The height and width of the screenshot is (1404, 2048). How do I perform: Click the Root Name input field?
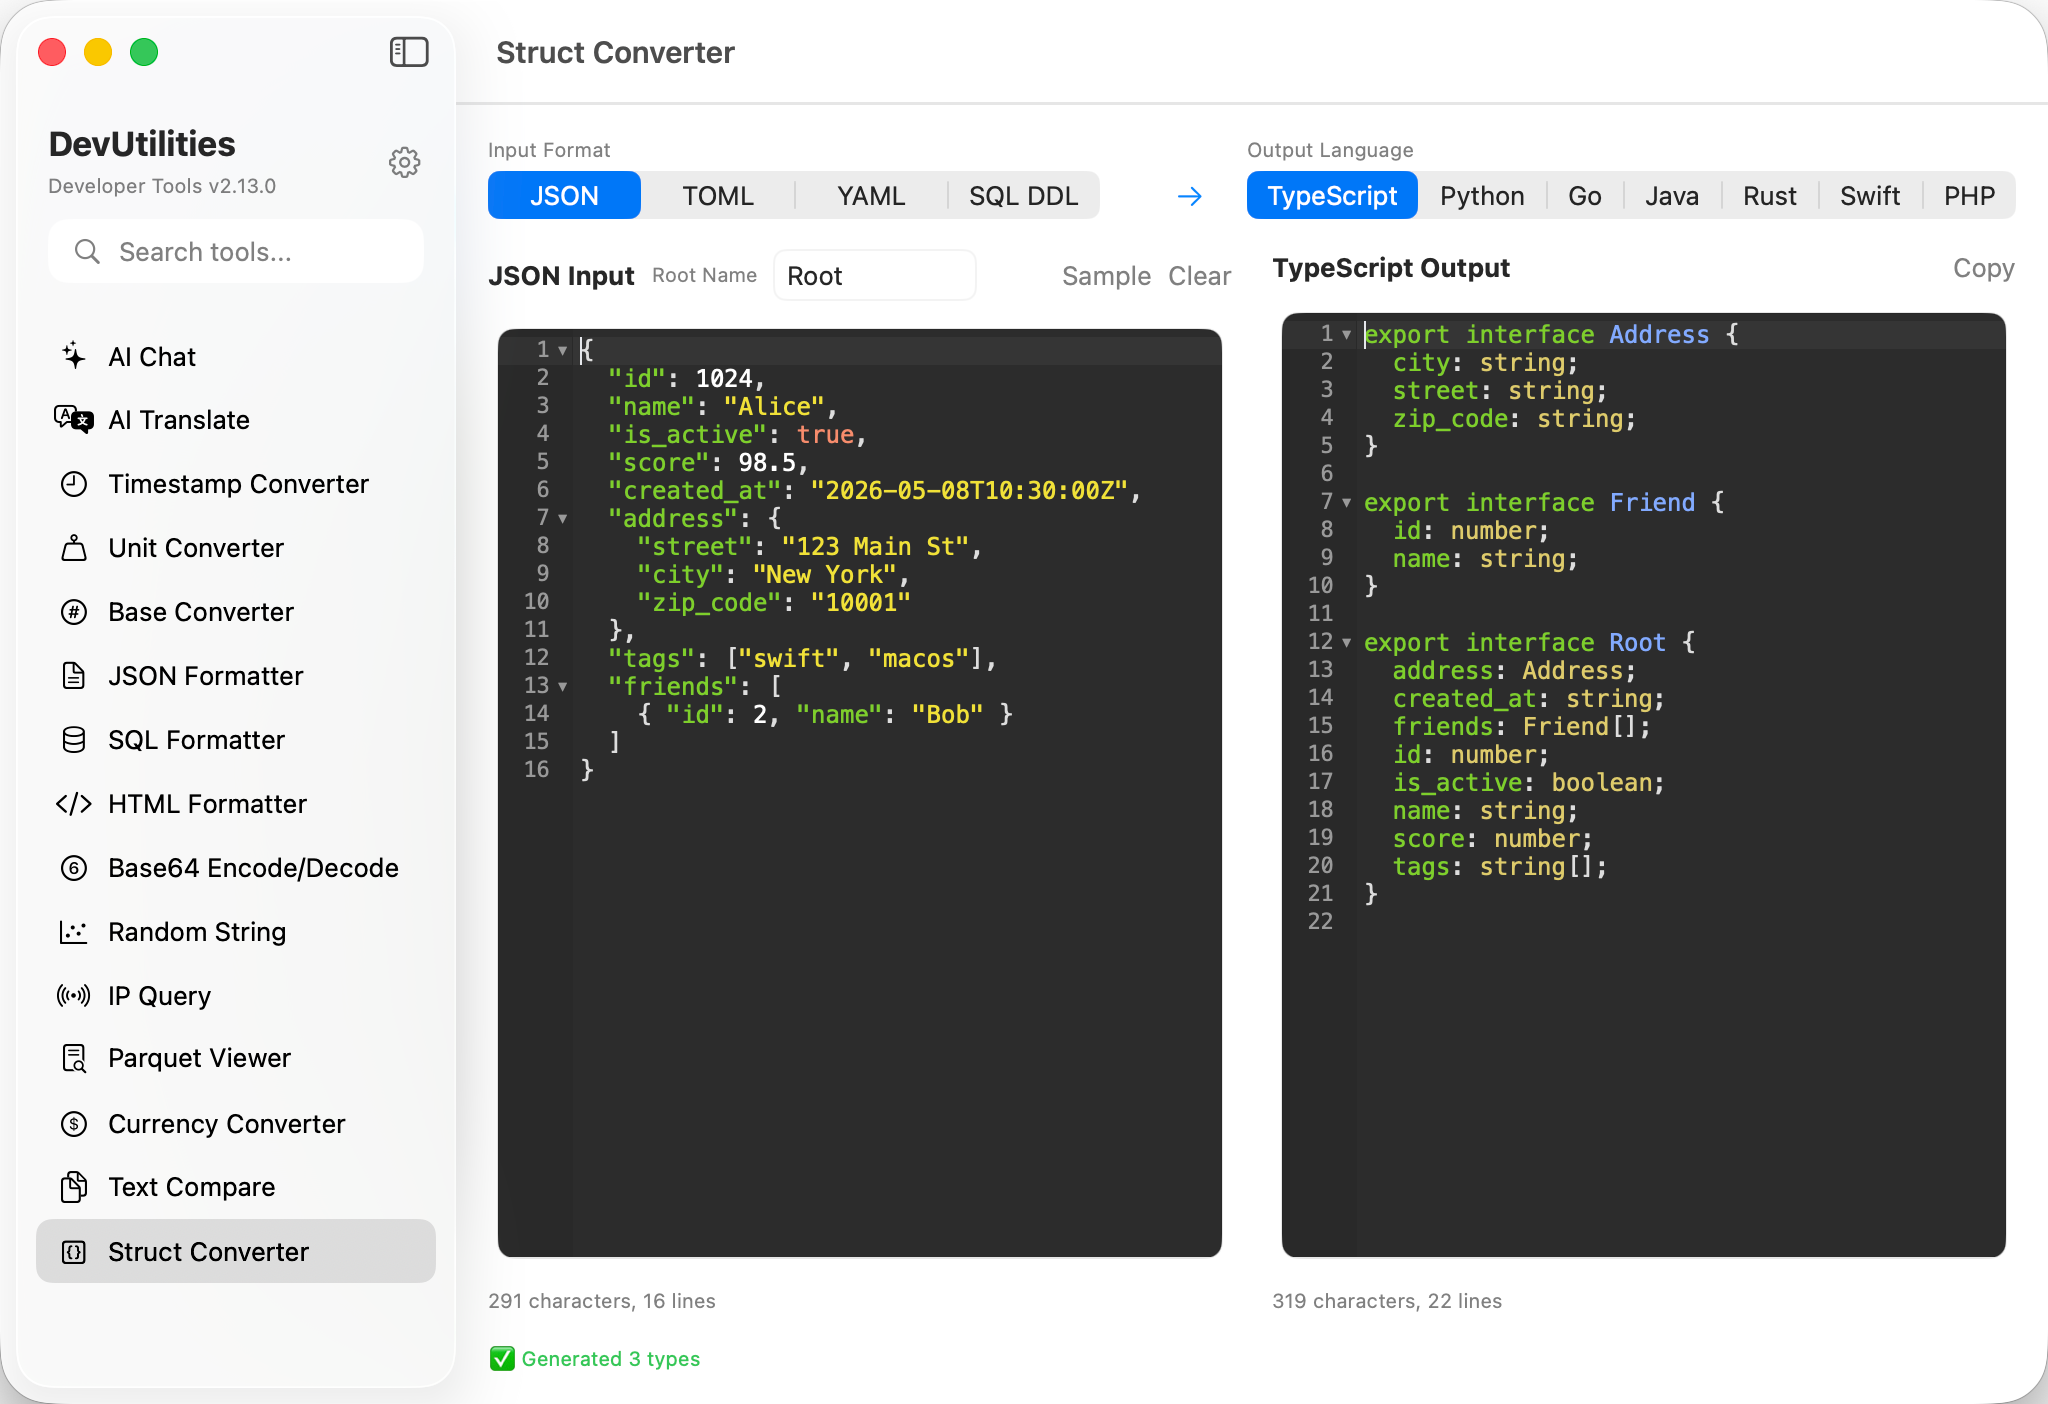874,276
